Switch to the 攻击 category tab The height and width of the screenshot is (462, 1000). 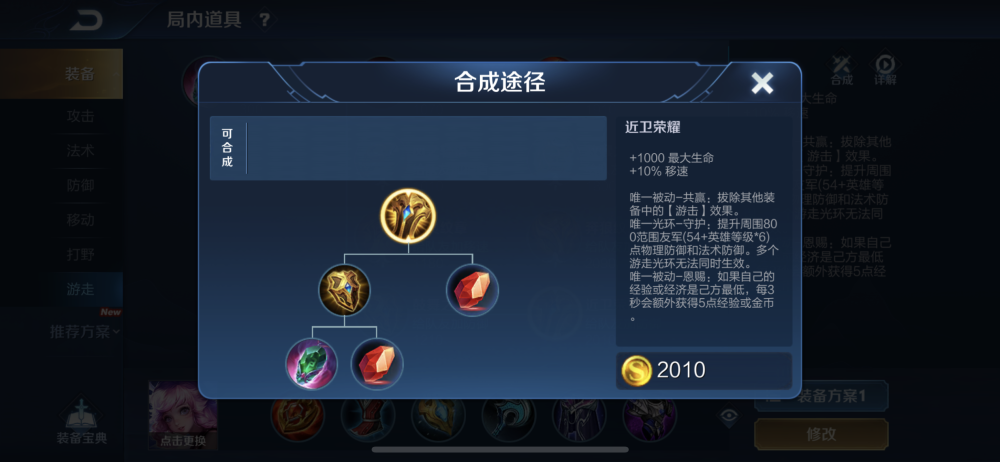point(80,116)
